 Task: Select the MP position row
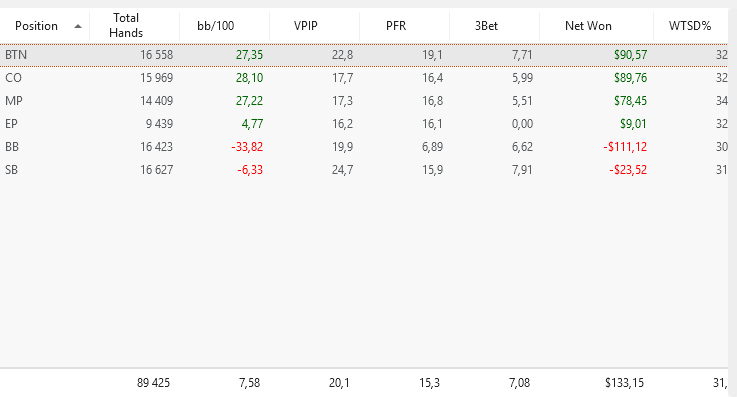pyautogui.click(x=364, y=101)
